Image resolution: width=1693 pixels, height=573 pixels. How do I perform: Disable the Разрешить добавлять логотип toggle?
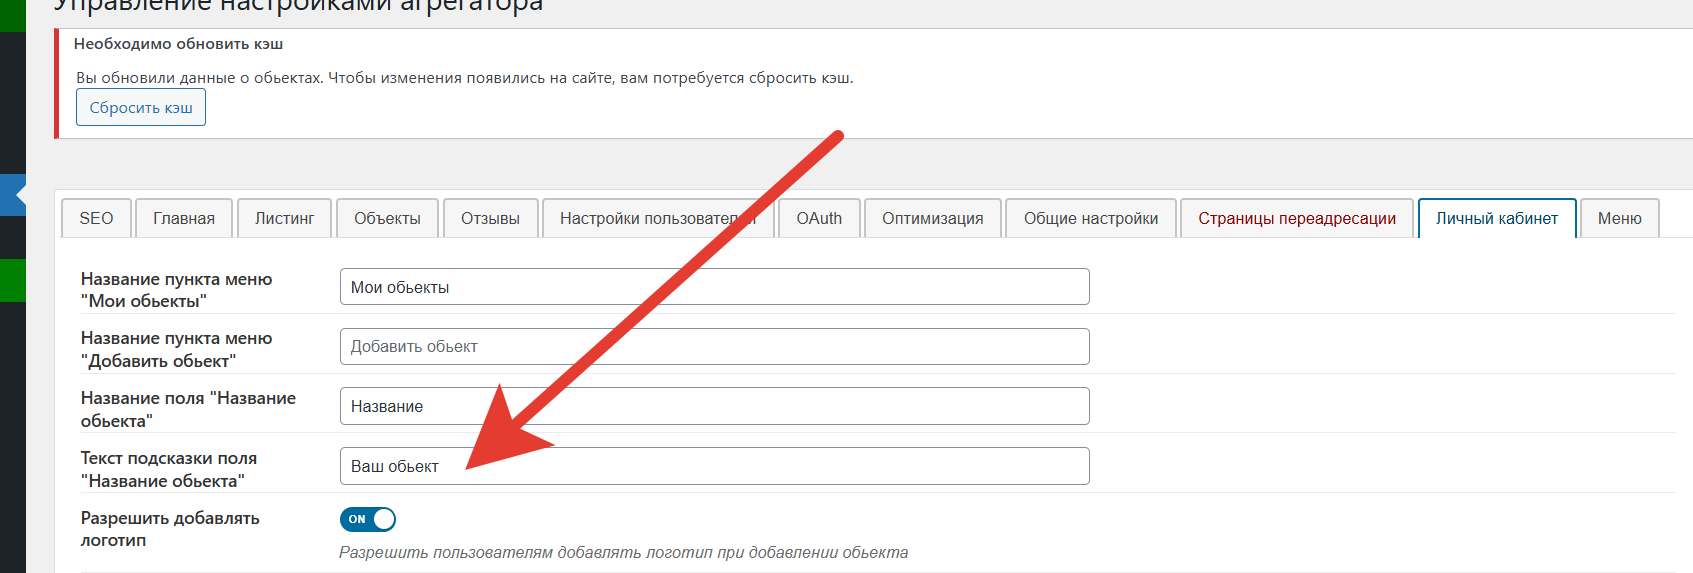pyautogui.click(x=369, y=519)
